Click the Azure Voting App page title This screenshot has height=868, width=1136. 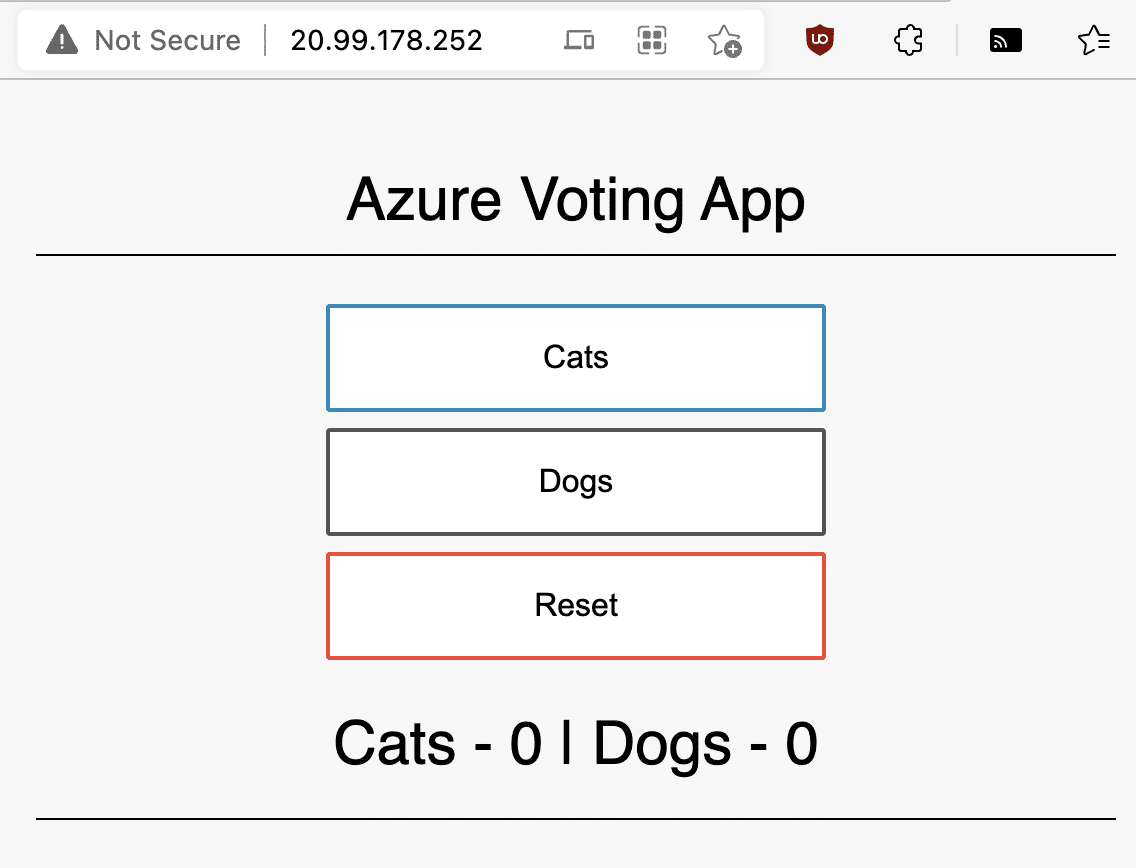coord(576,200)
